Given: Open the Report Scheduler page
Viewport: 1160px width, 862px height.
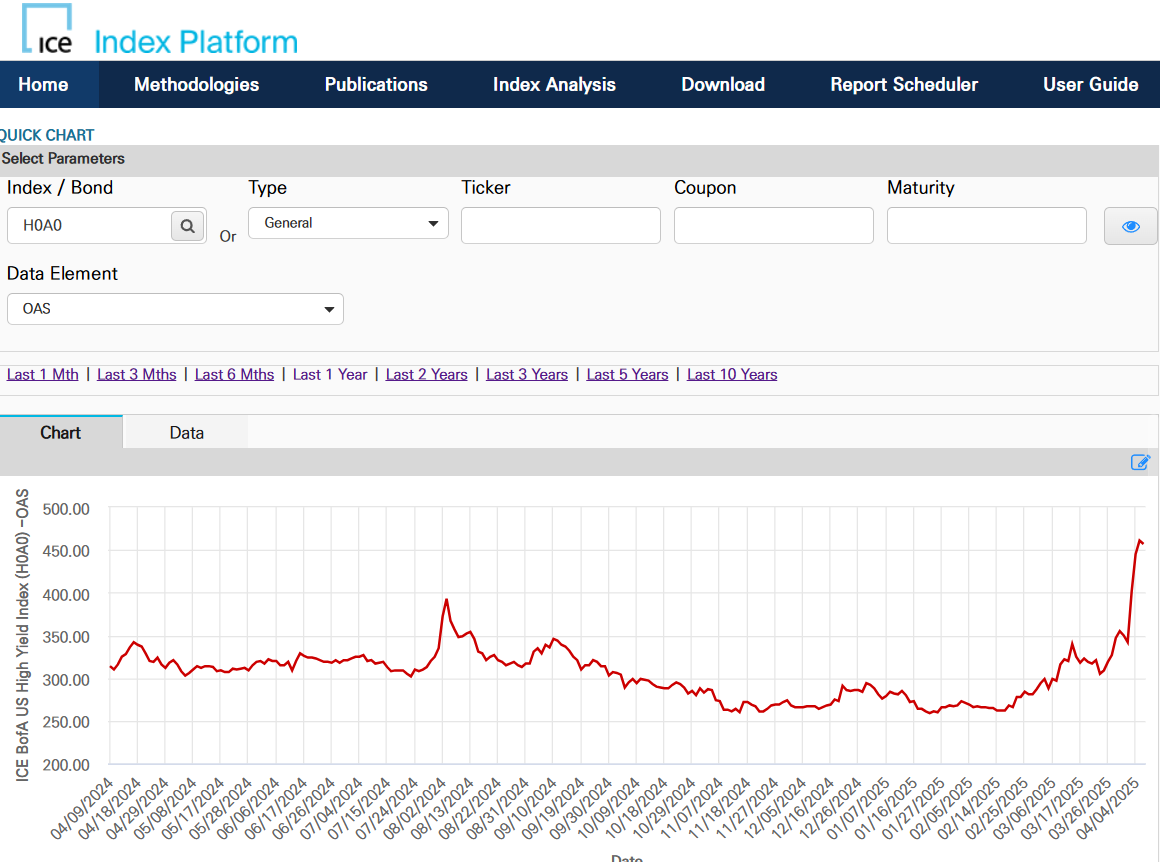Looking at the screenshot, I should pos(904,85).
